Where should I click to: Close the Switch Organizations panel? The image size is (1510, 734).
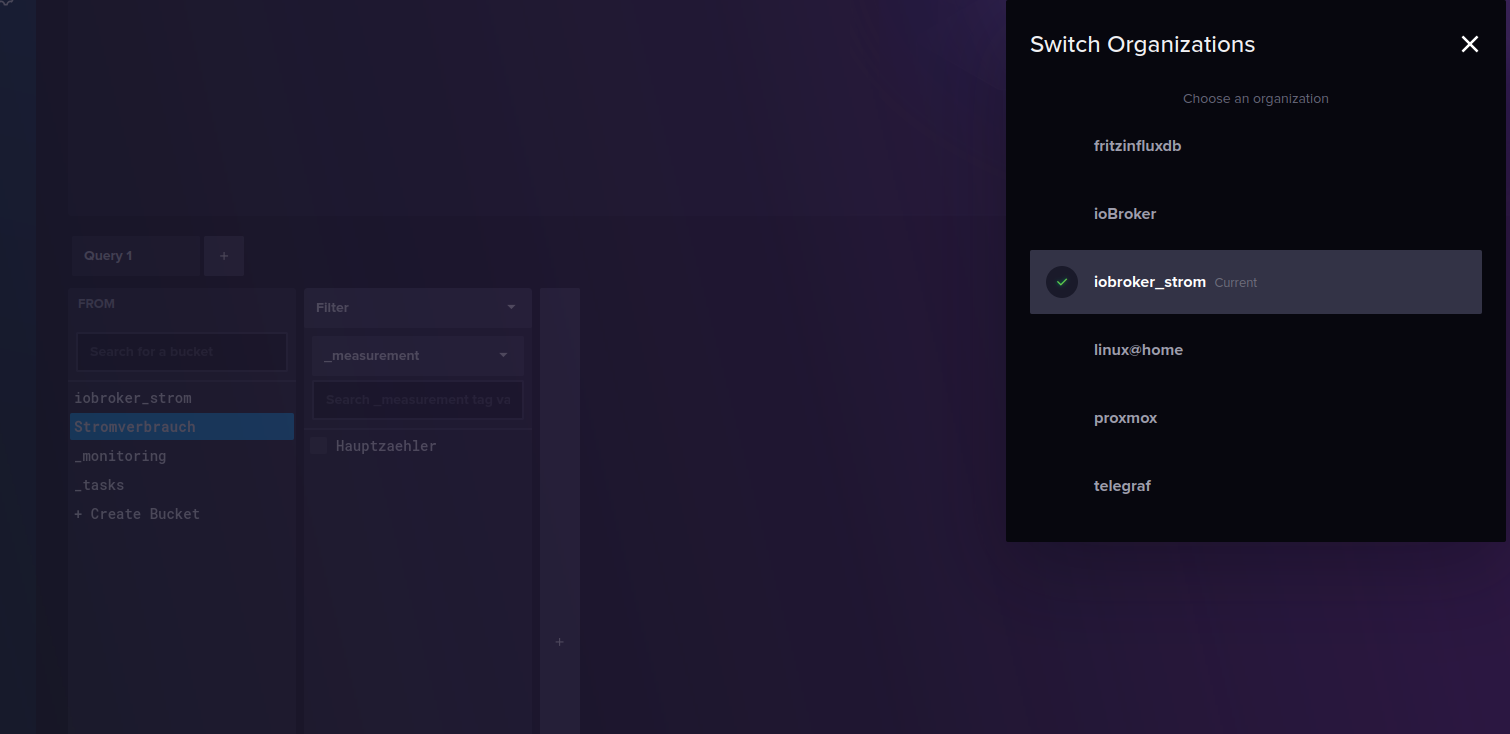click(1469, 44)
